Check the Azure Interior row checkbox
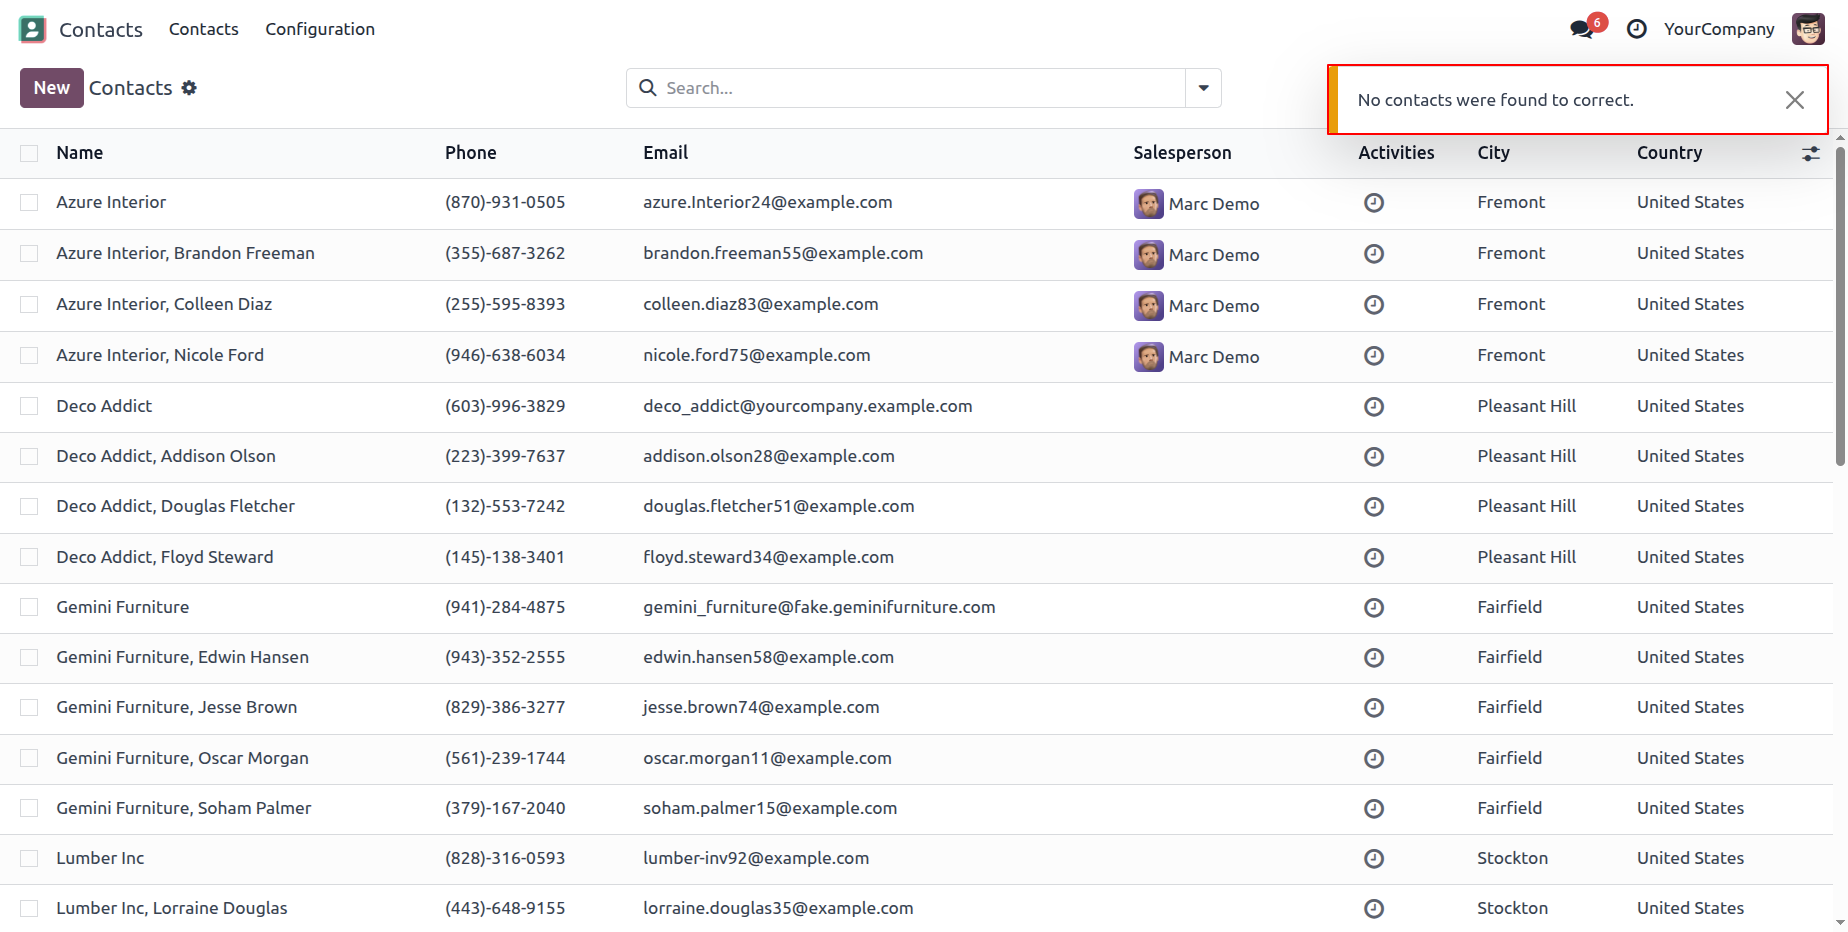This screenshot has height=932, width=1848. pyautogui.click(x=29, y=203)
